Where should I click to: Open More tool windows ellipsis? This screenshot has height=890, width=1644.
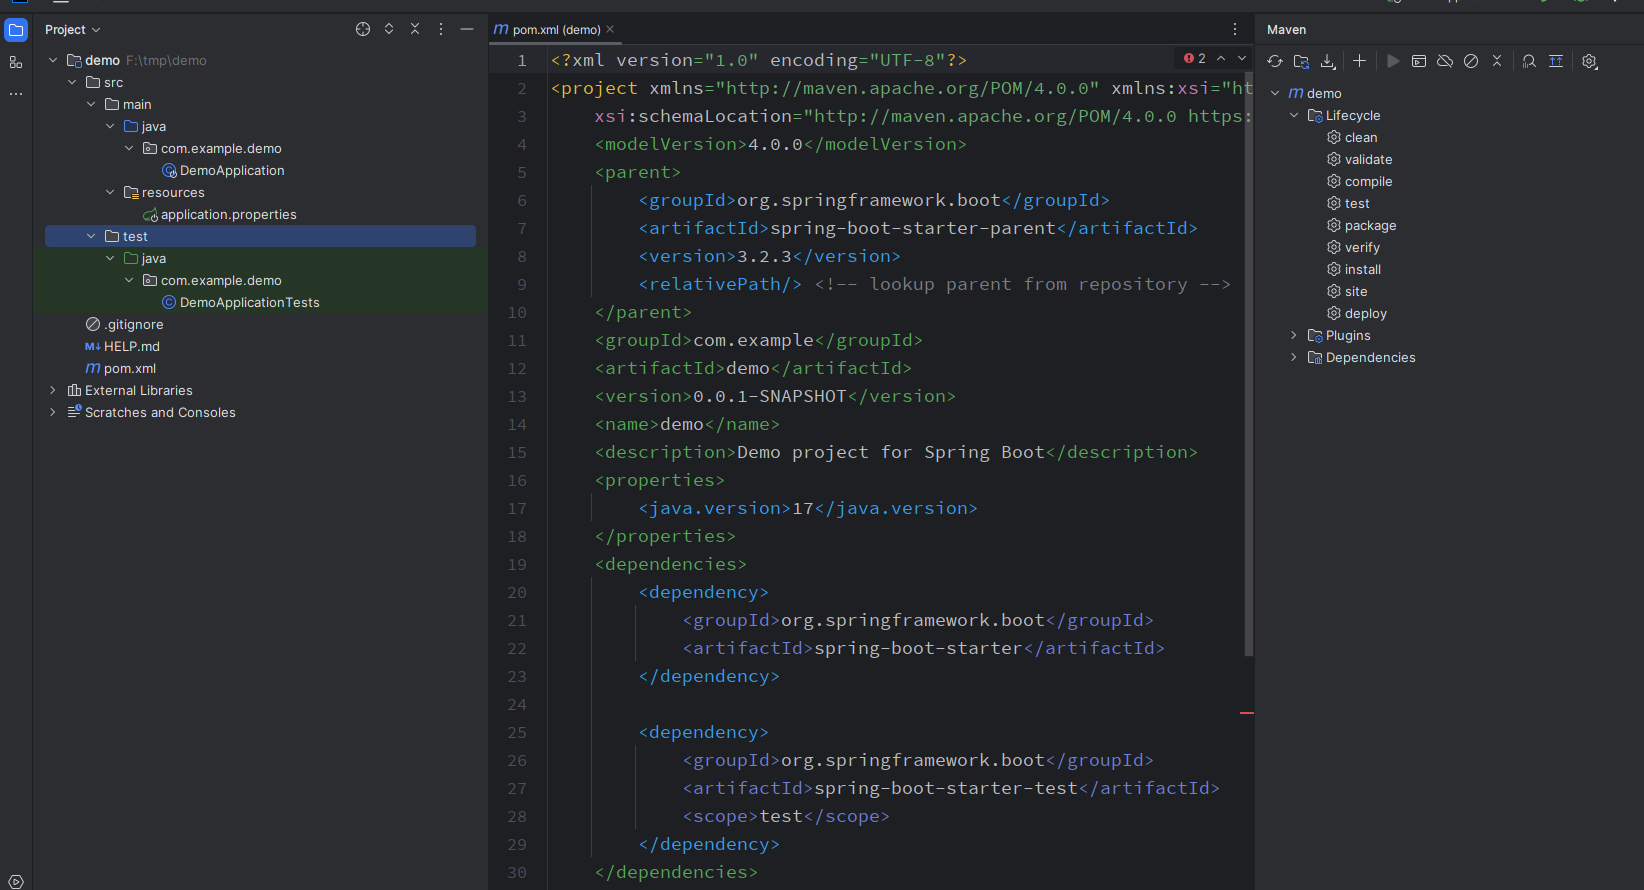pos(16,94)
